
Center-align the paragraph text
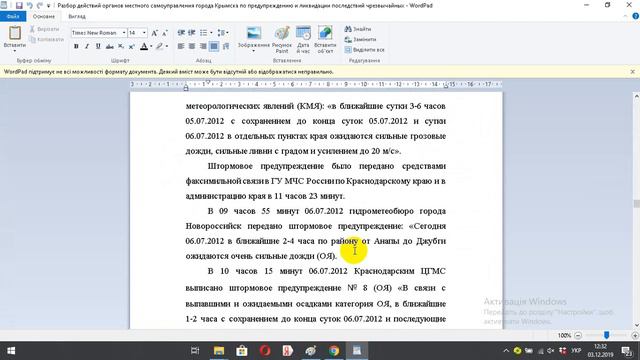coord(192,47)
